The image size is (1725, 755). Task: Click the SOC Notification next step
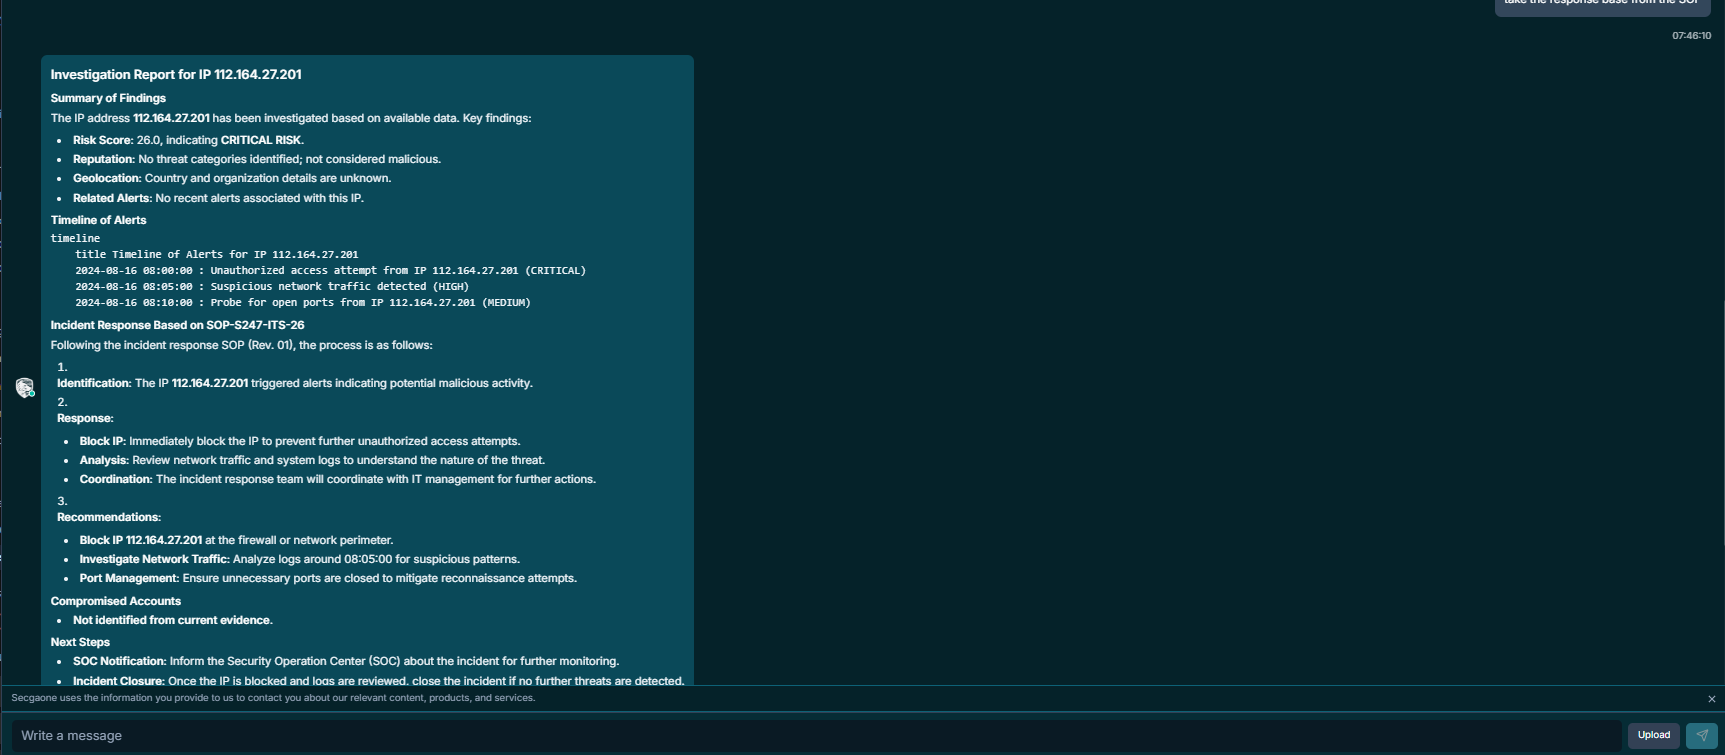coord(119,661)
